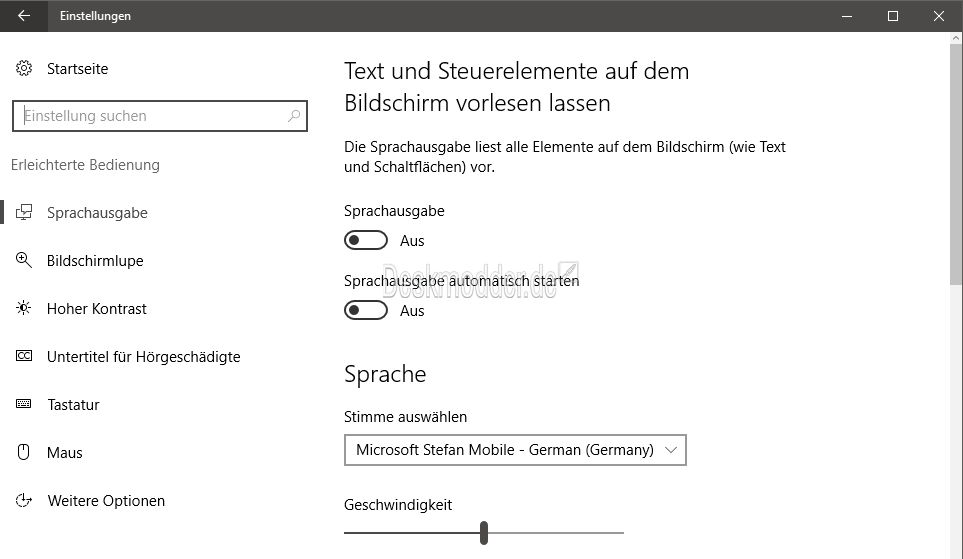Click the Startseite gear icon

tap(24, 69)
